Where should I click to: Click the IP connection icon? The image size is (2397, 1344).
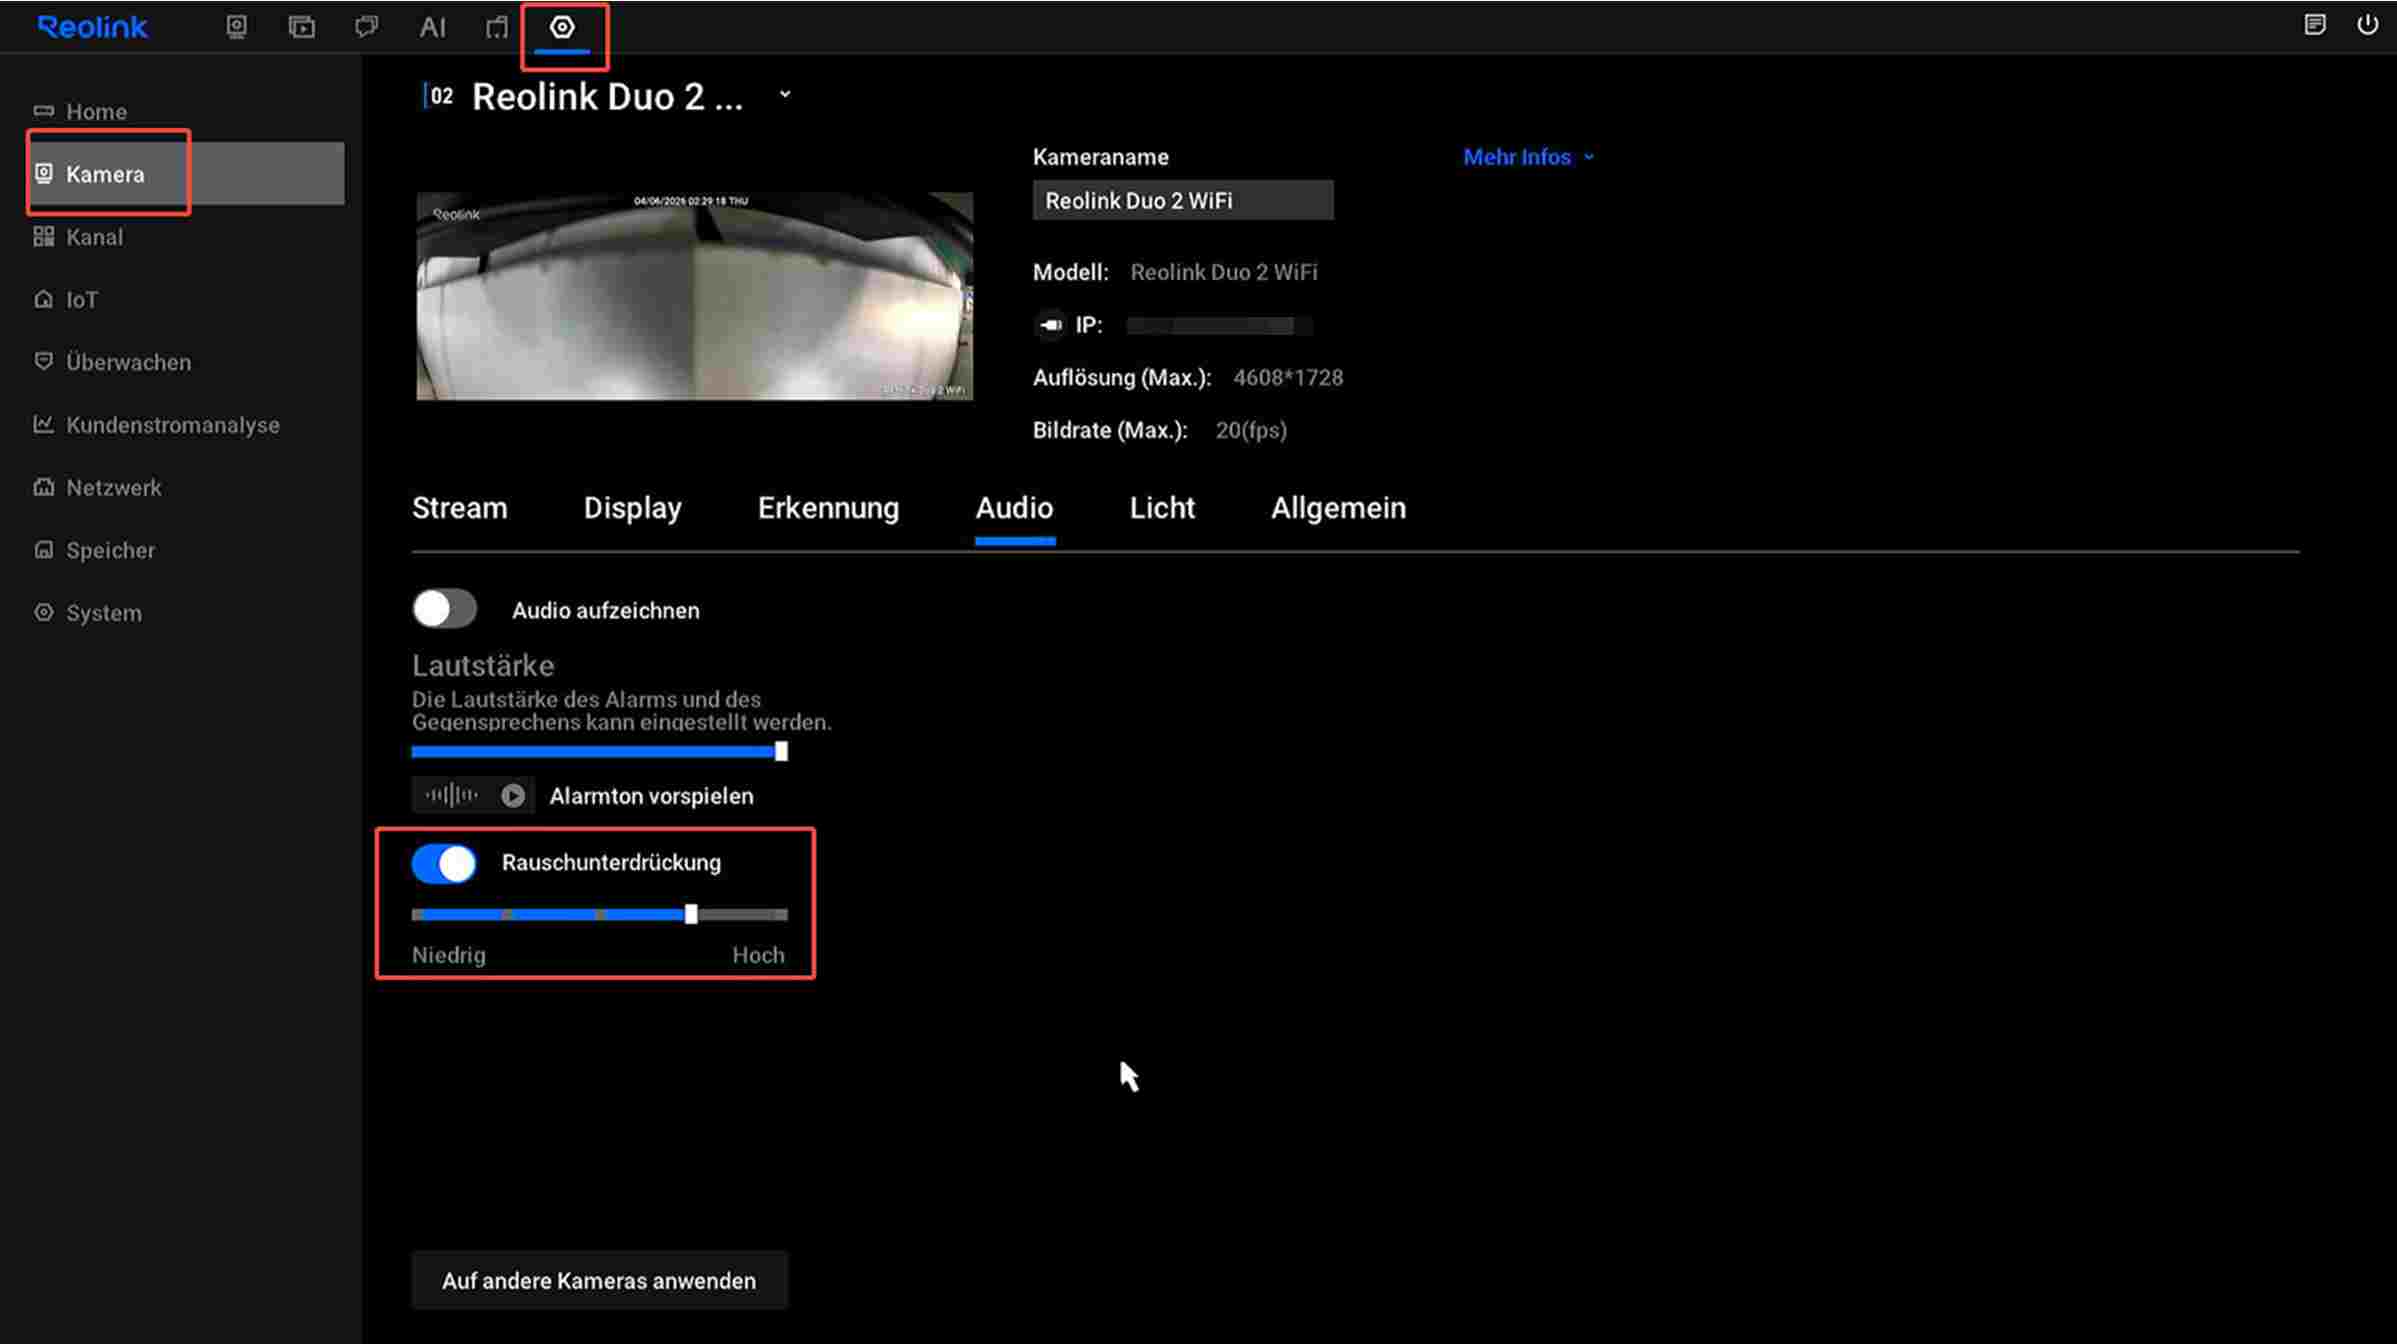[x=1049, y=325]
